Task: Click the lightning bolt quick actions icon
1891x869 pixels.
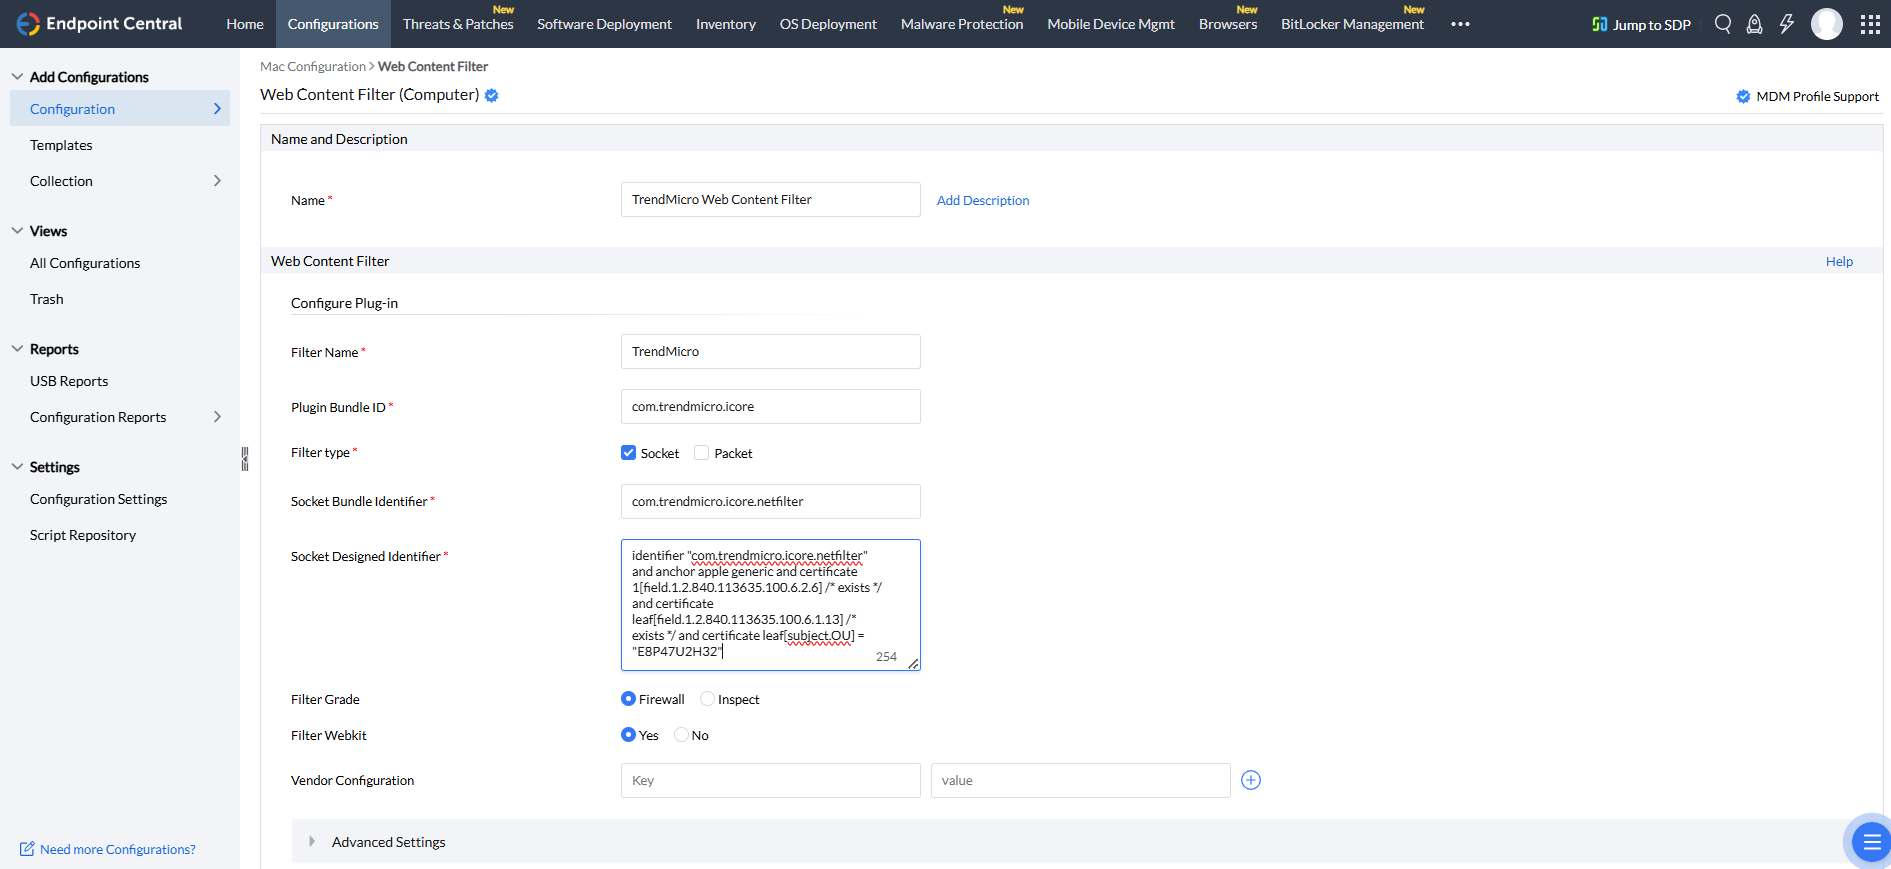Action: pos(1786,24)
